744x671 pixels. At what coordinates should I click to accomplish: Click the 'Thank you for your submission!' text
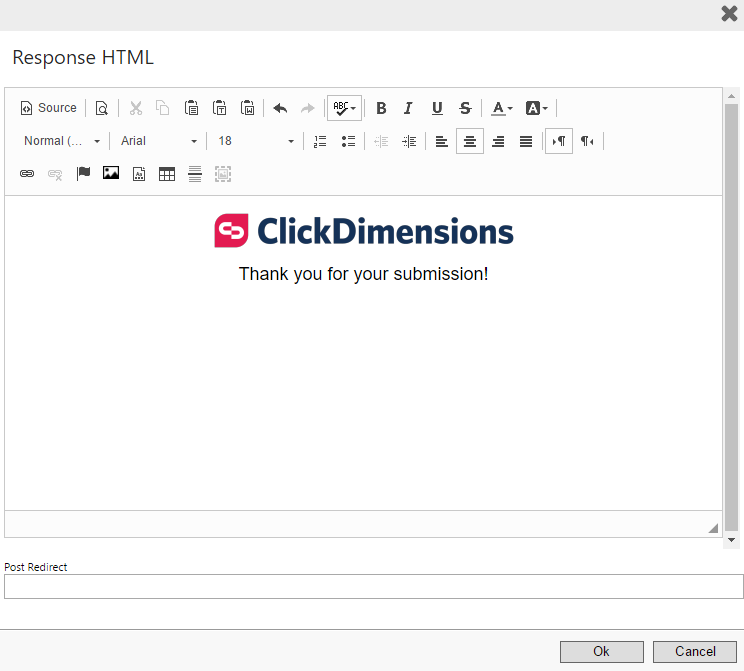(x=363, y=274)
